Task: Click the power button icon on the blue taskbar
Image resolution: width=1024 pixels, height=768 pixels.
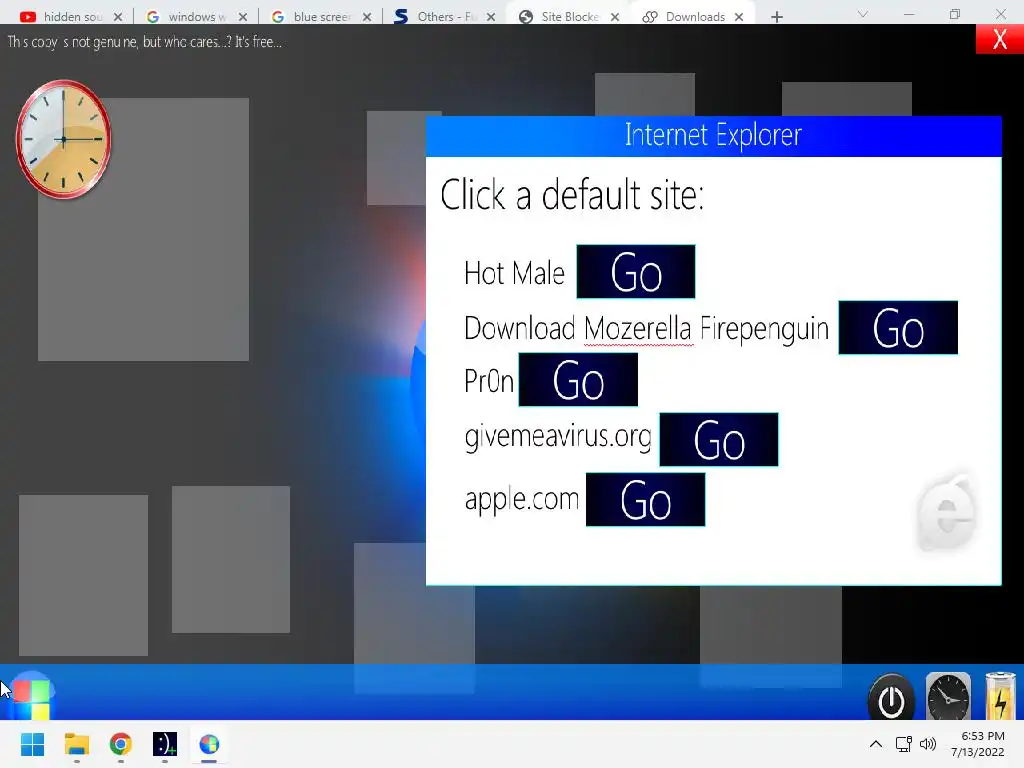Action: tap(891, 697)
